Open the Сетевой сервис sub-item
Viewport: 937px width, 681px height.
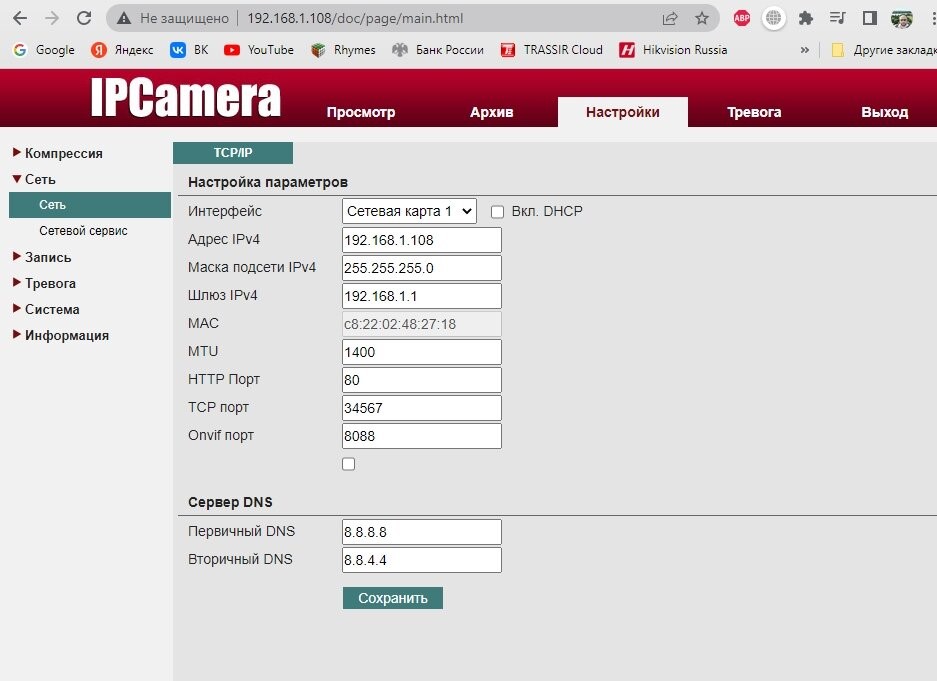(x=83, y=231)
